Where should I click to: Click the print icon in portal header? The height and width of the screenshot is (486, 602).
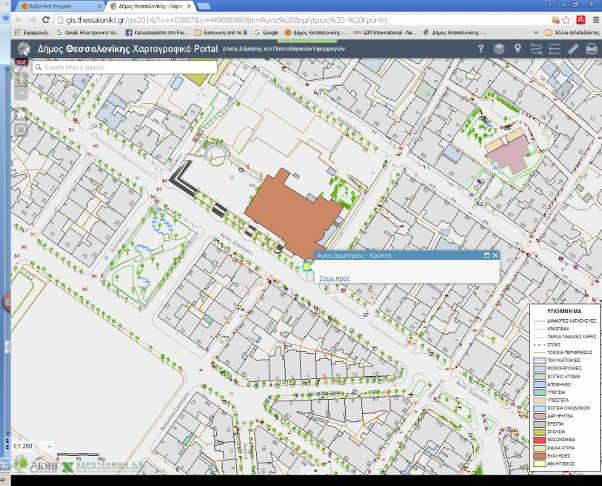coord(591,49)
